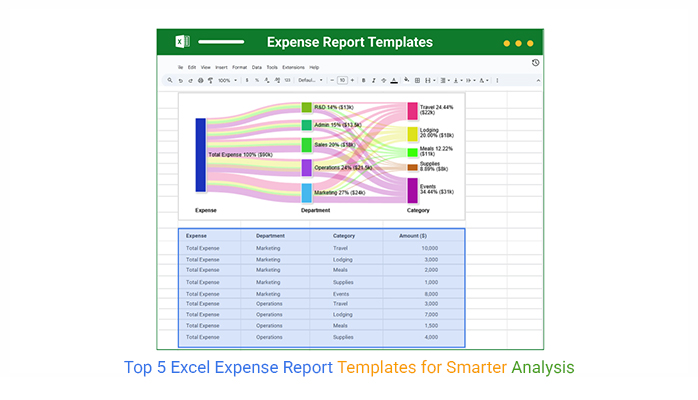
Task: Select the Paint format roller icon
Action: (210, 81)
